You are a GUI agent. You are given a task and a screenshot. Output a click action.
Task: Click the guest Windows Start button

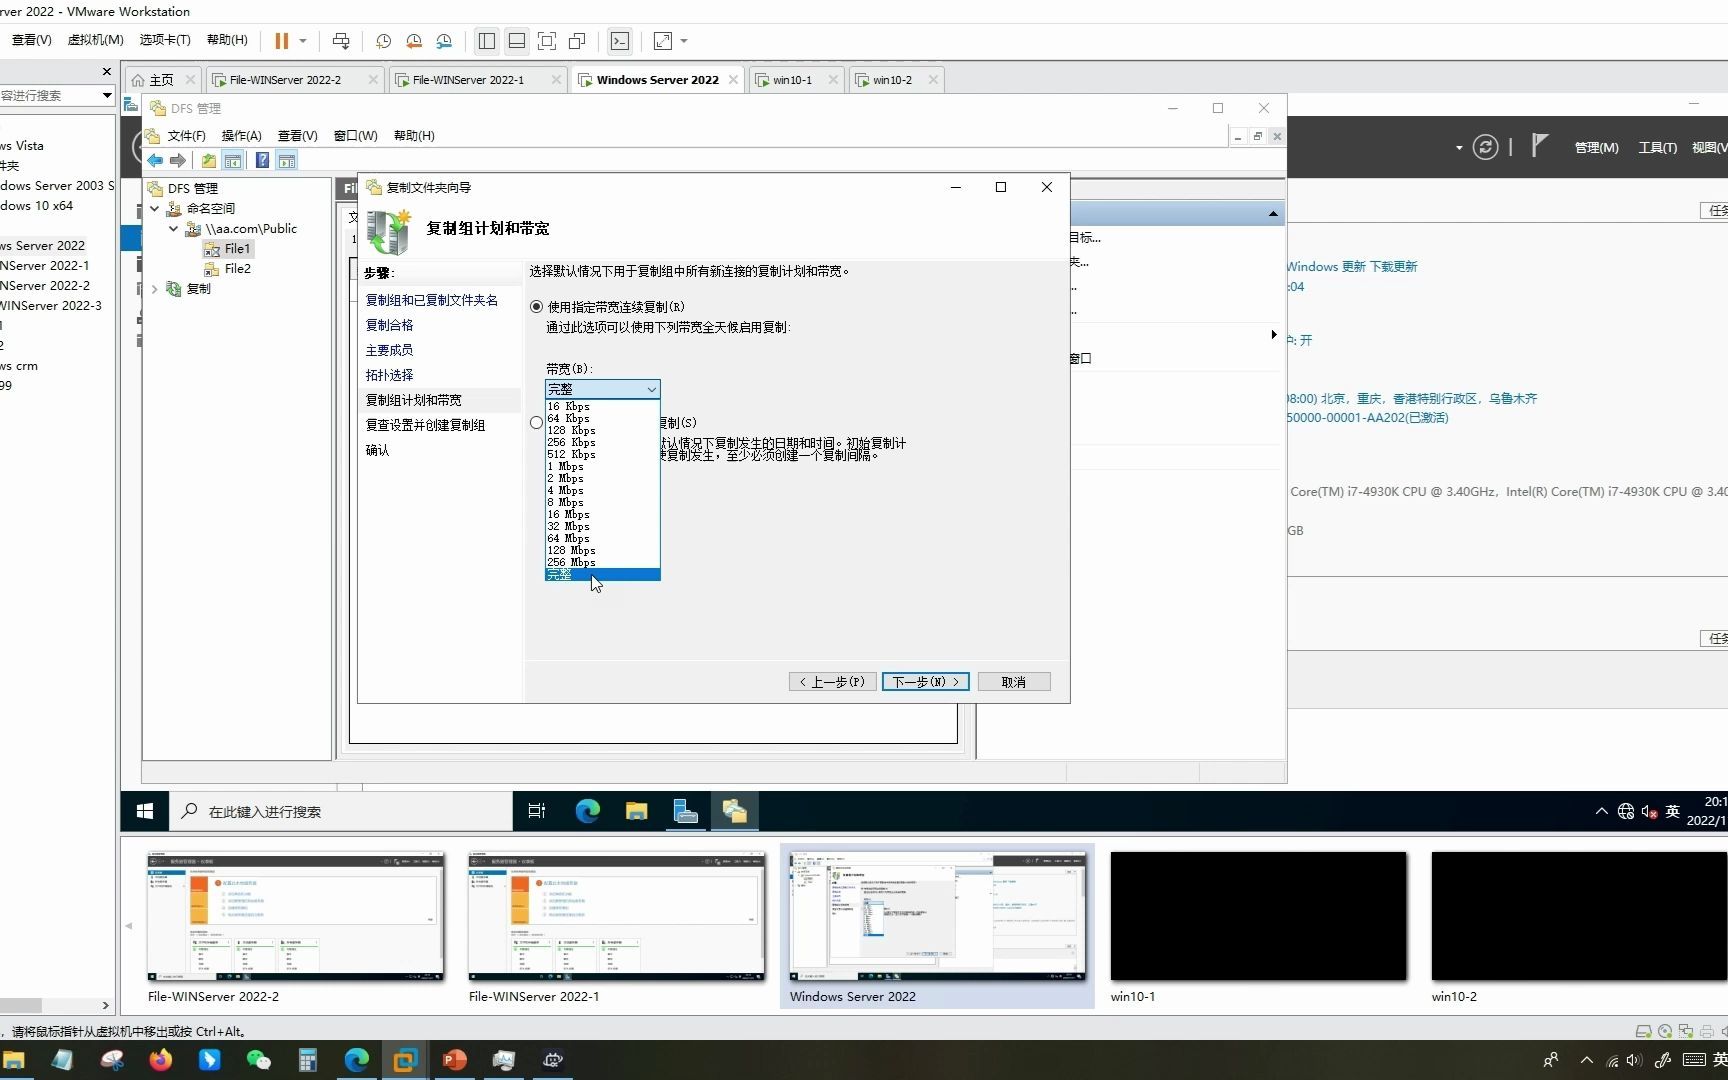tap(145, 811)
